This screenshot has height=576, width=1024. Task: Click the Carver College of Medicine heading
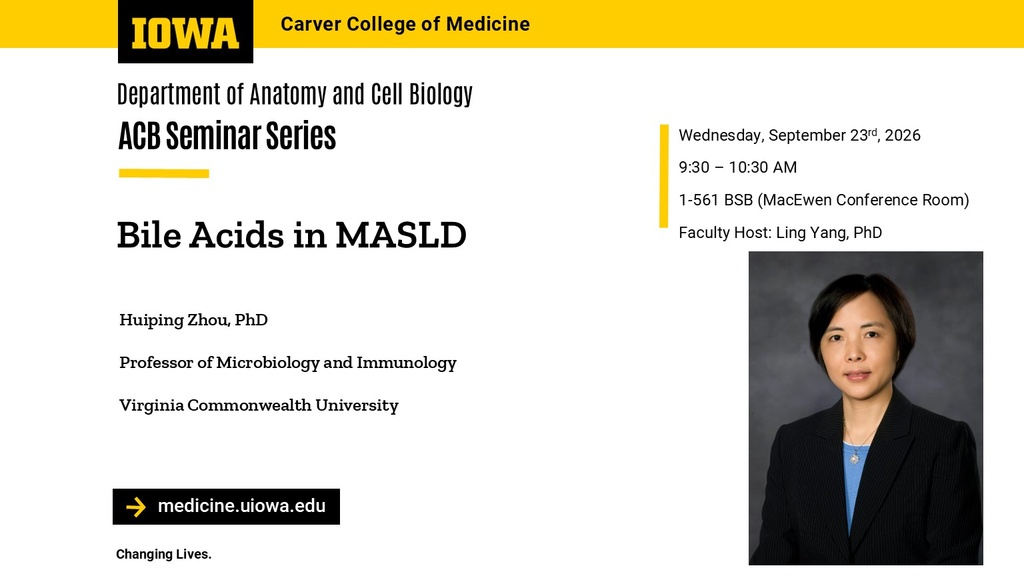(405, 24)
